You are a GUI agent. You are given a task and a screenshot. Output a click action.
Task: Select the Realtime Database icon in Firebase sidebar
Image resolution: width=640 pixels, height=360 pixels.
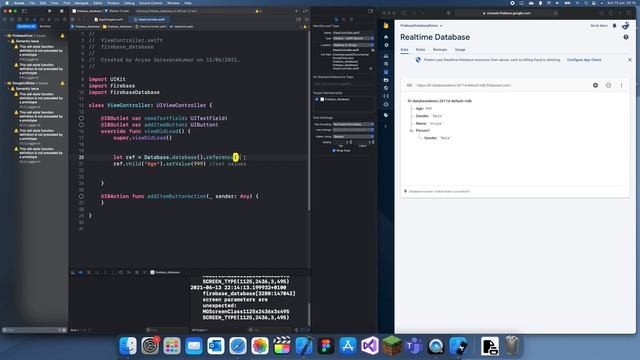coord(386,72)
